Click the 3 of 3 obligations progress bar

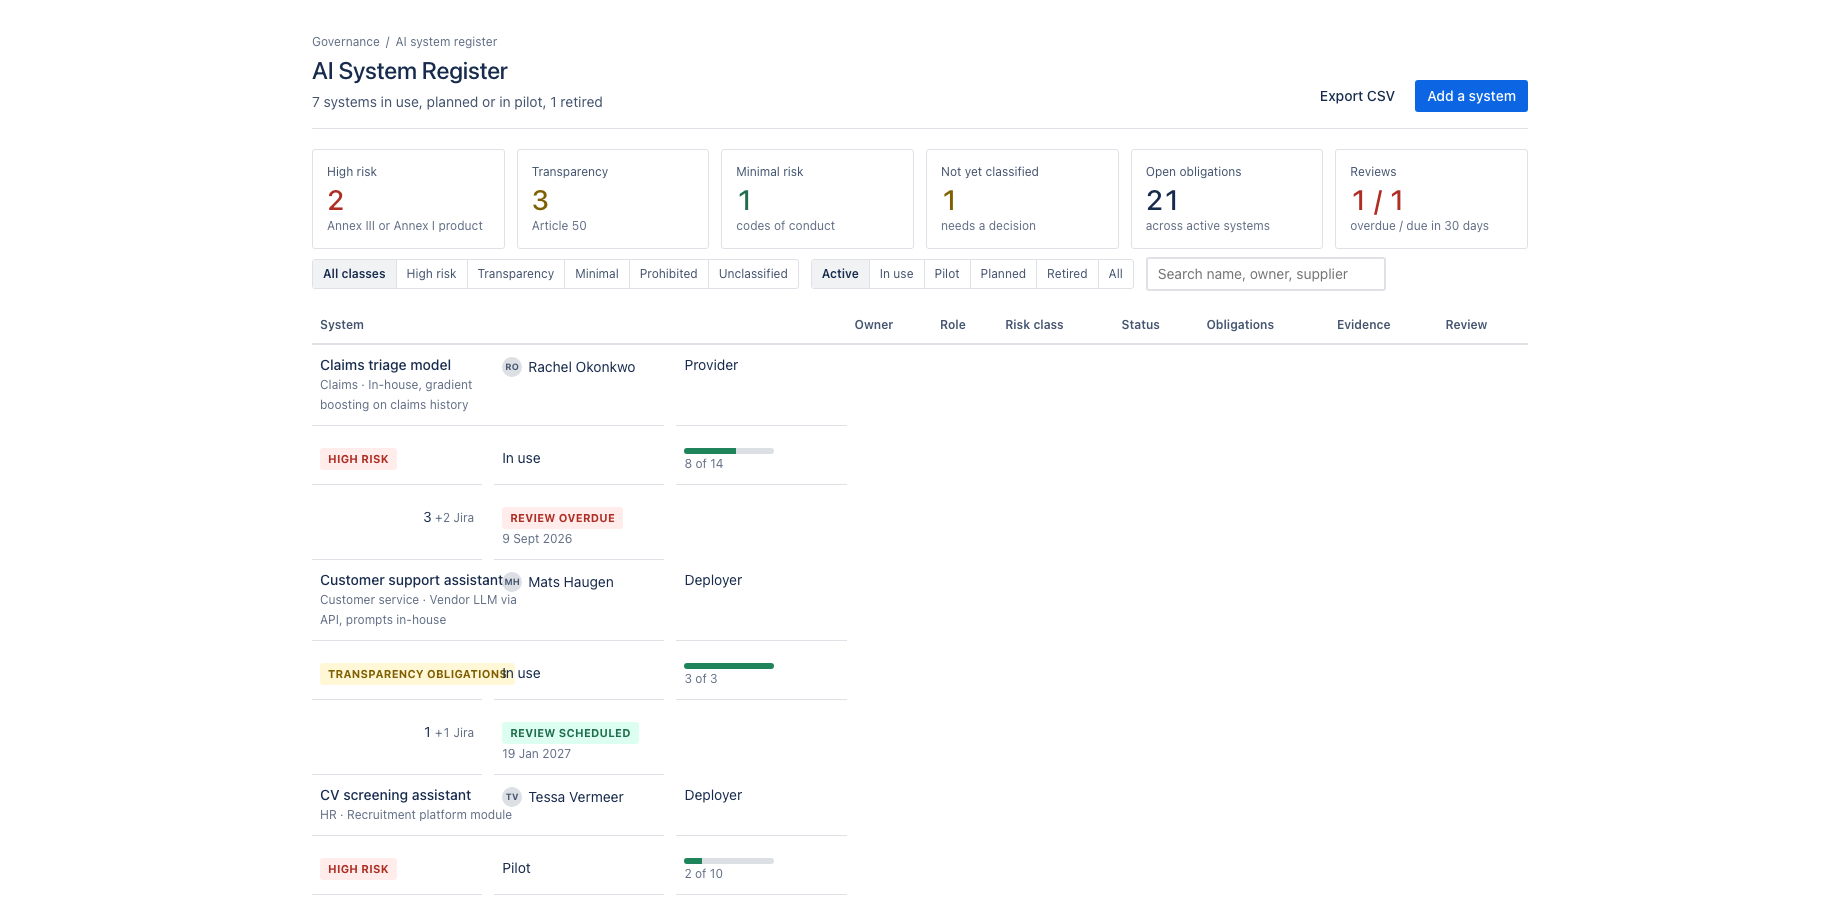pyautogui.click(x=729, y=666)
